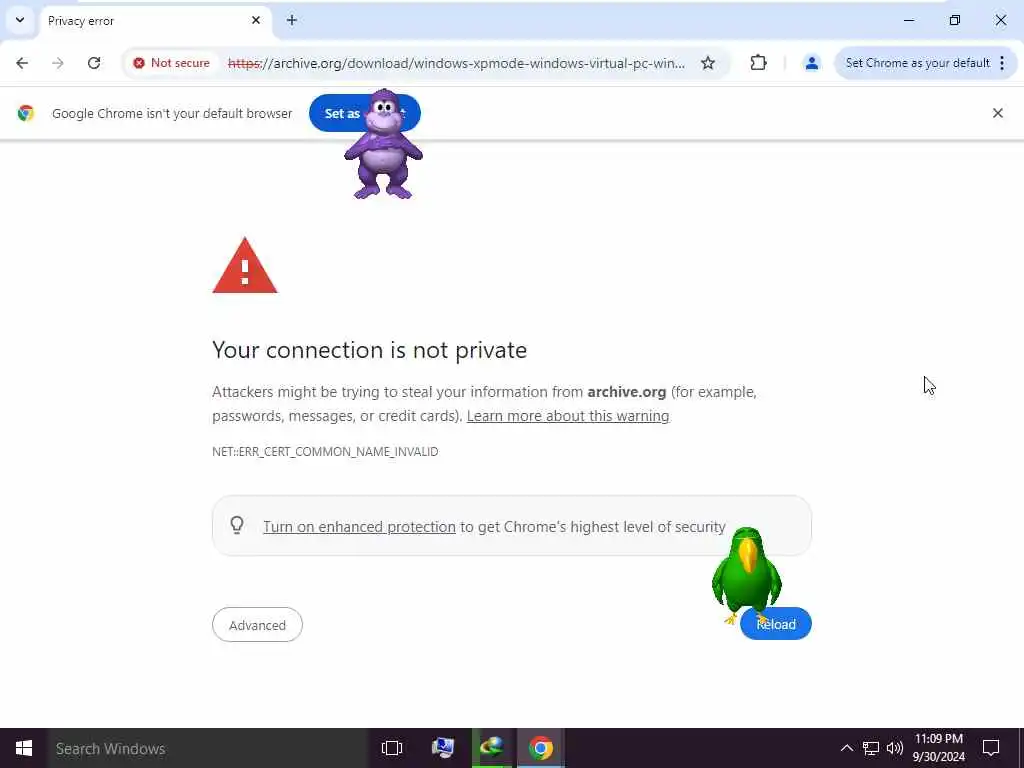Click Turn on enhanced protection link

click(x=359, y=526)
